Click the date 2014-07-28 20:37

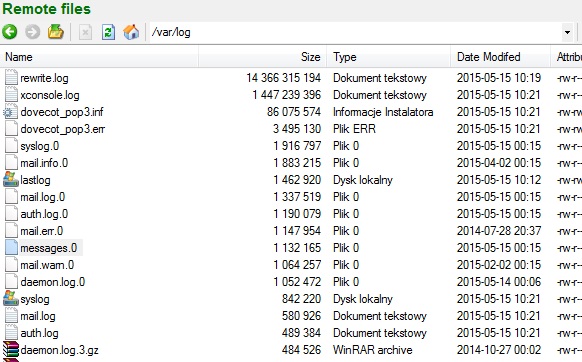499,231
